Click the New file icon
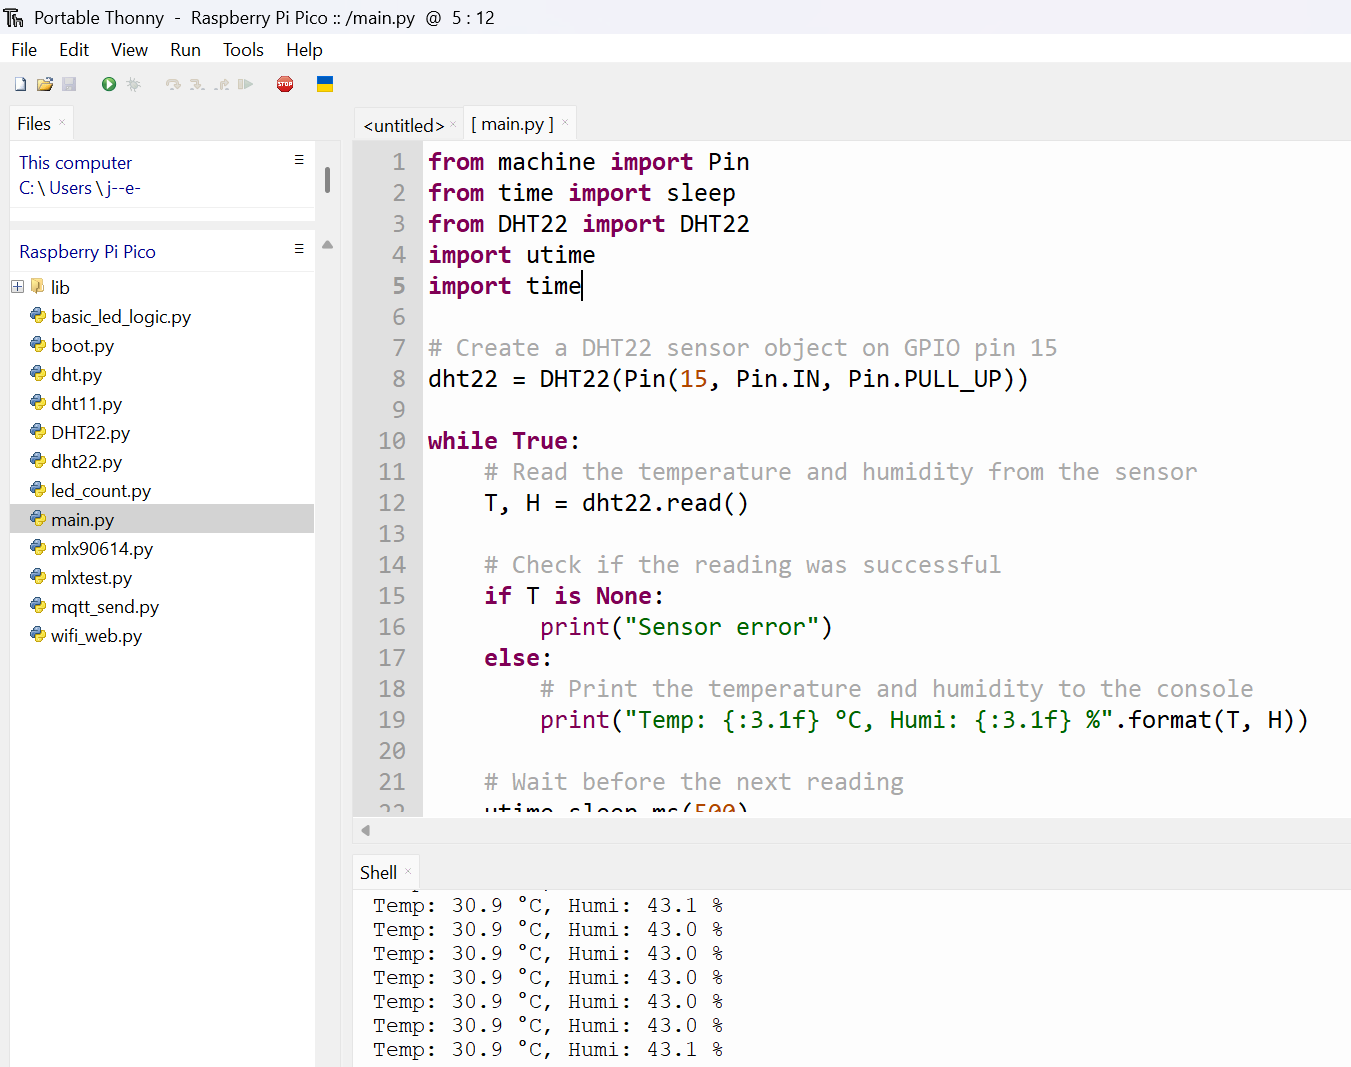1351x1067 pixels. pos(20,85)
